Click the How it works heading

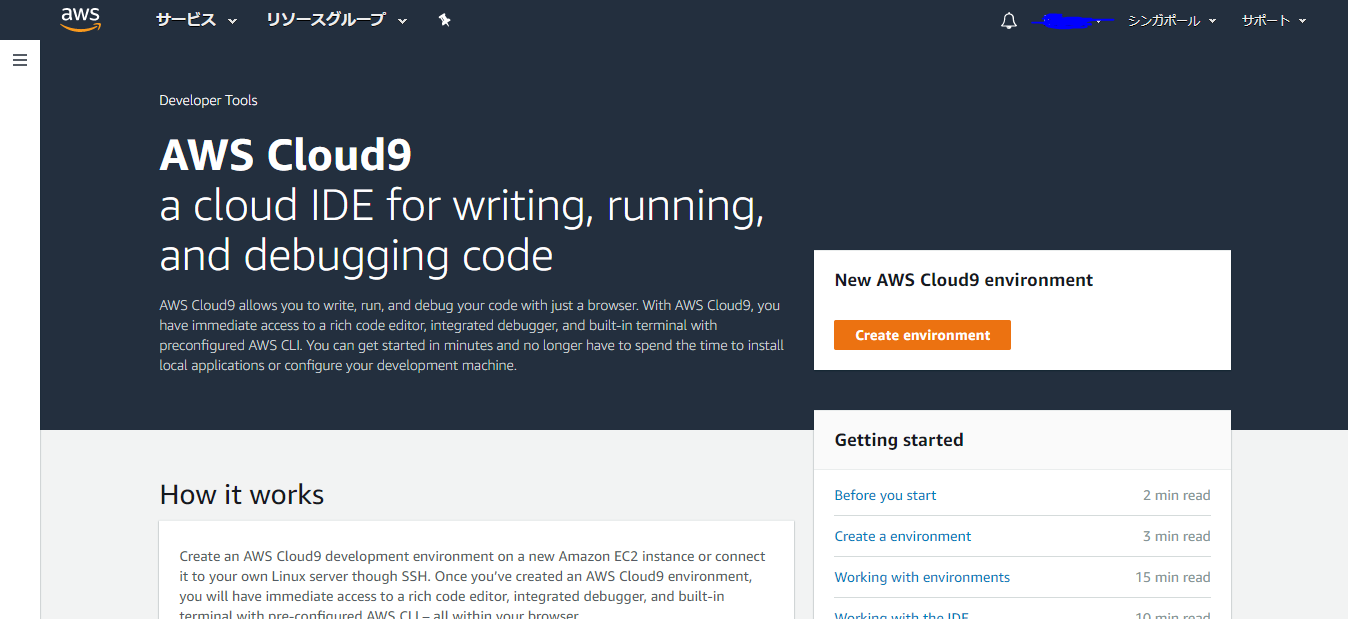point(242,495)
